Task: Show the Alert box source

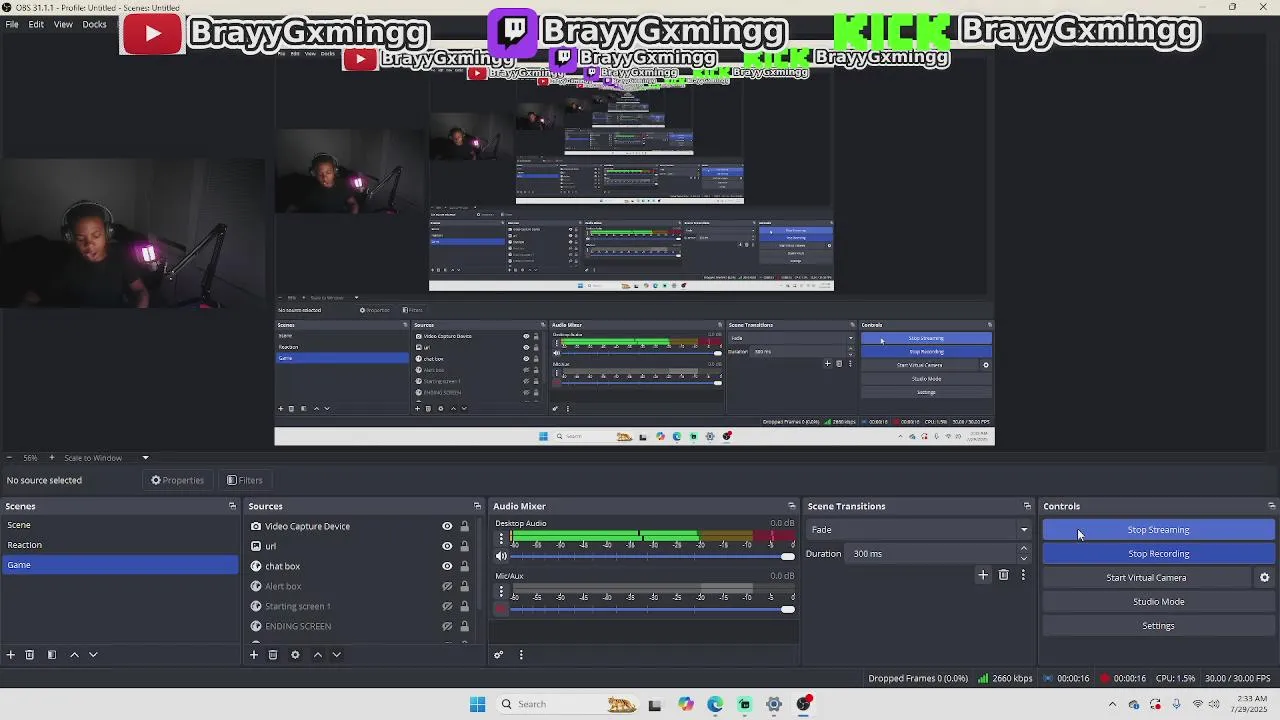Action: click(x=447, y=586)
